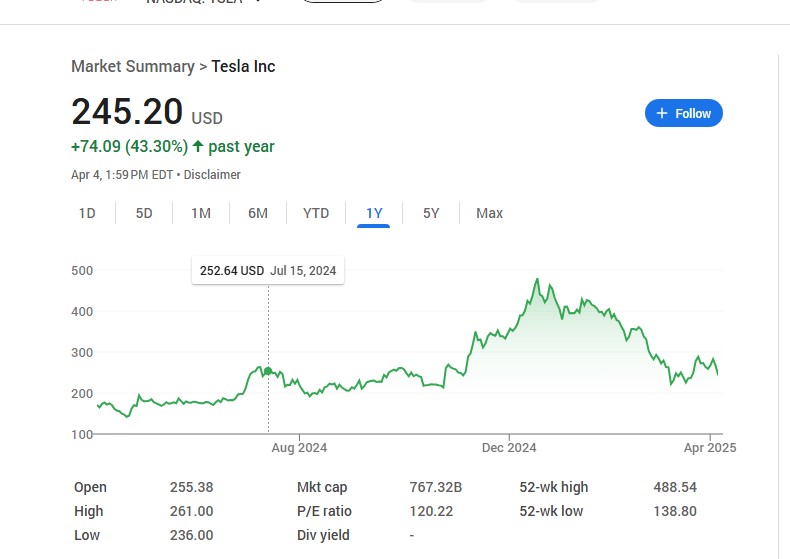Viewport: 790px width, 559px height.
Task: Click the Apr 2025 axis label
Action: (709, 448)
